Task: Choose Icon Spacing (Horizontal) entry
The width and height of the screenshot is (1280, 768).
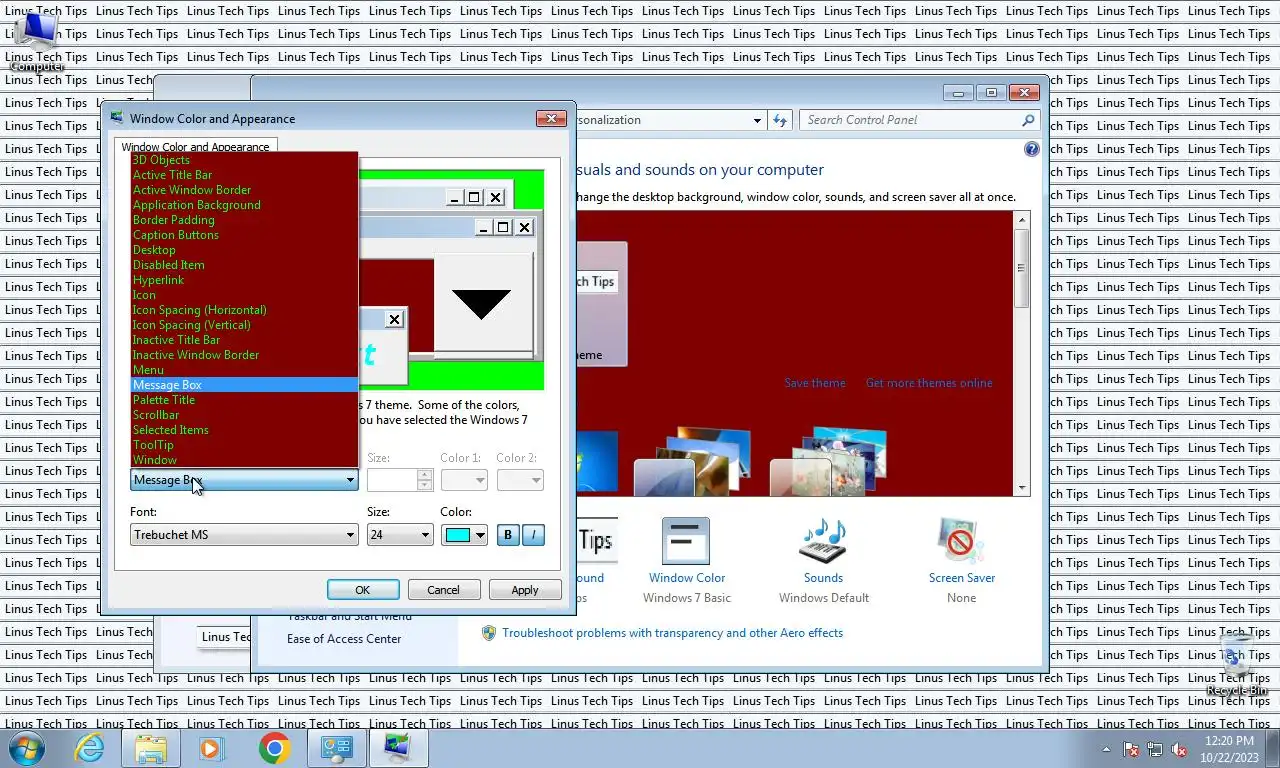Action: [x=244, y=310]
